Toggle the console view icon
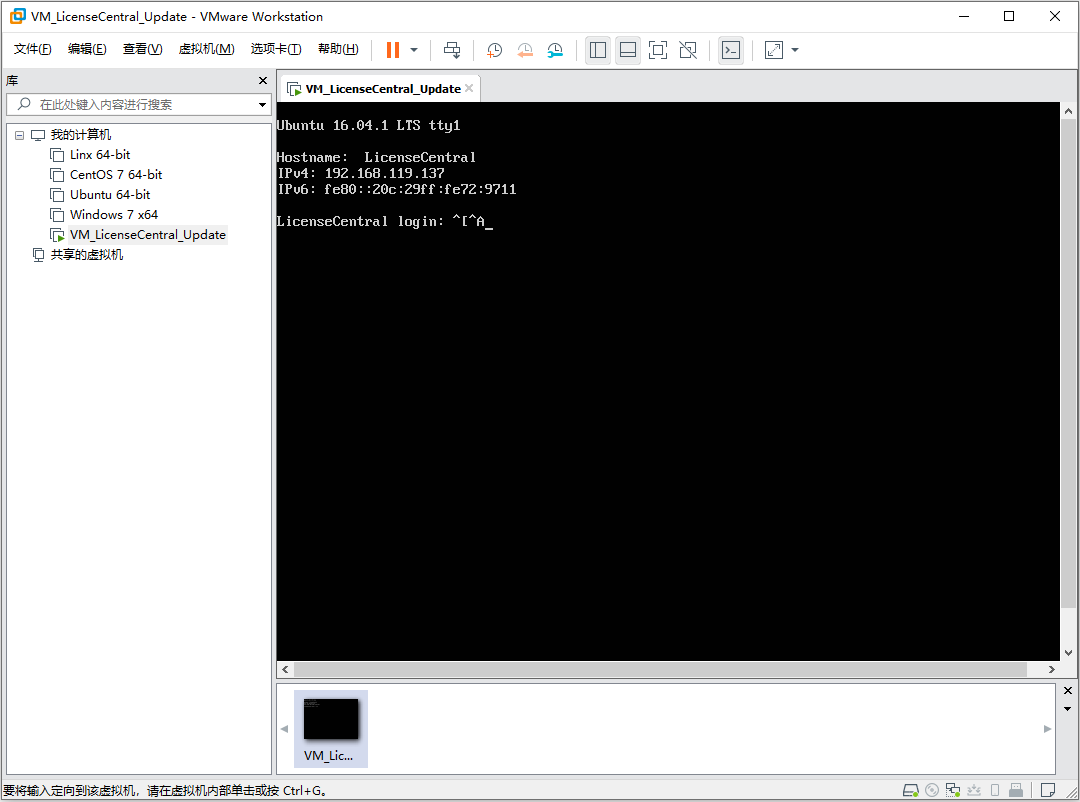Image resolution: width=1080 pixels, height=802 pixels. coord(731,50)
